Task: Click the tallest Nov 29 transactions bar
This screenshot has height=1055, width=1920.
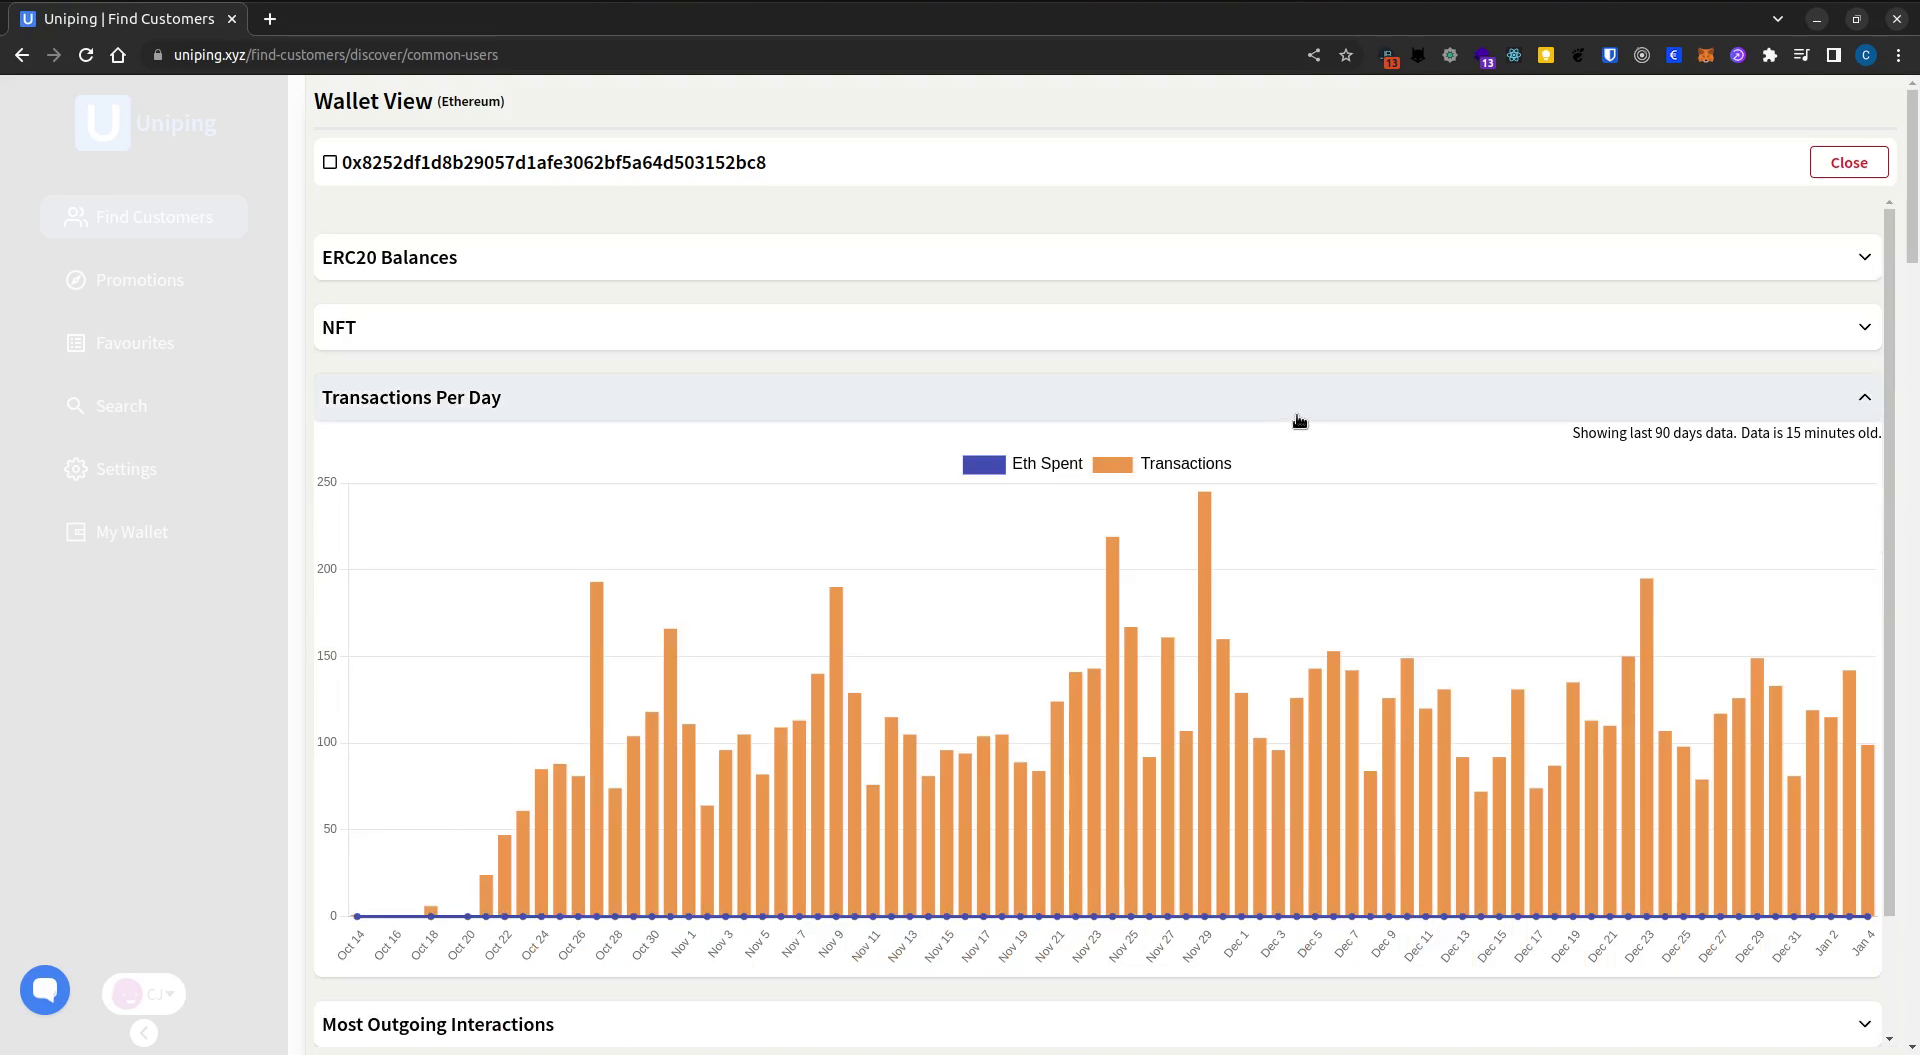Action: point(1204,703)
